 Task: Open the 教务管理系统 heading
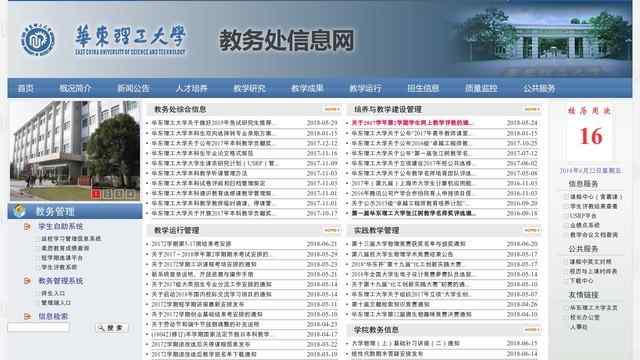(x=60, y=281)
